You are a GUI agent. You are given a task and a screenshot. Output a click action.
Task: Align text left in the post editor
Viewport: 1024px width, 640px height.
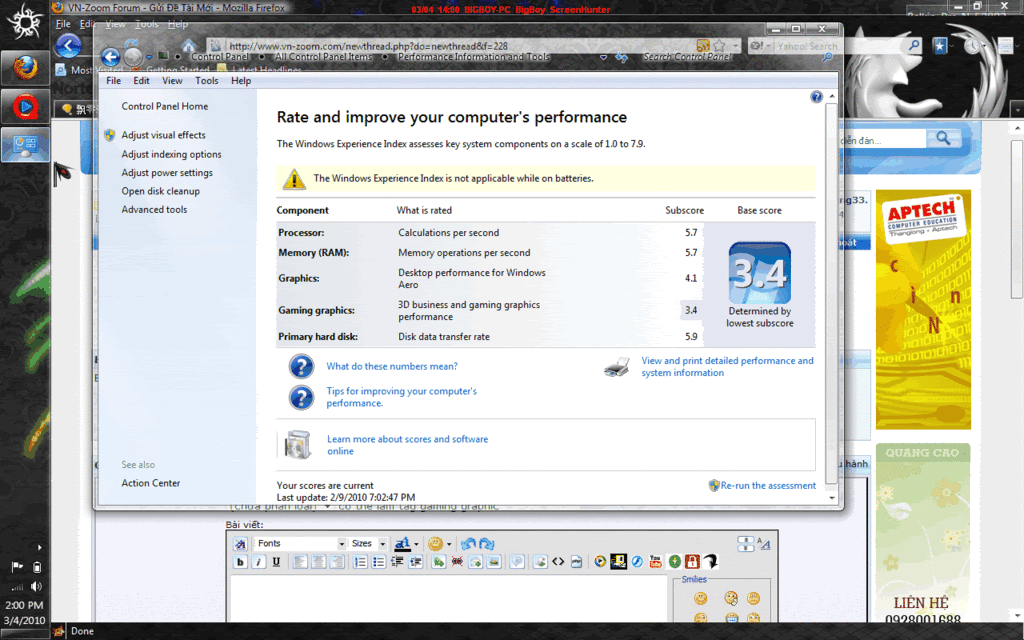coord(300,562)
